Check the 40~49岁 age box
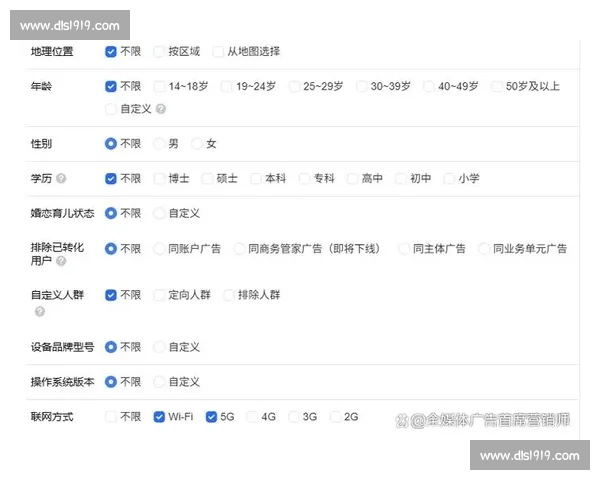Viewport: 600px width, 480px height. pos(429,87)
